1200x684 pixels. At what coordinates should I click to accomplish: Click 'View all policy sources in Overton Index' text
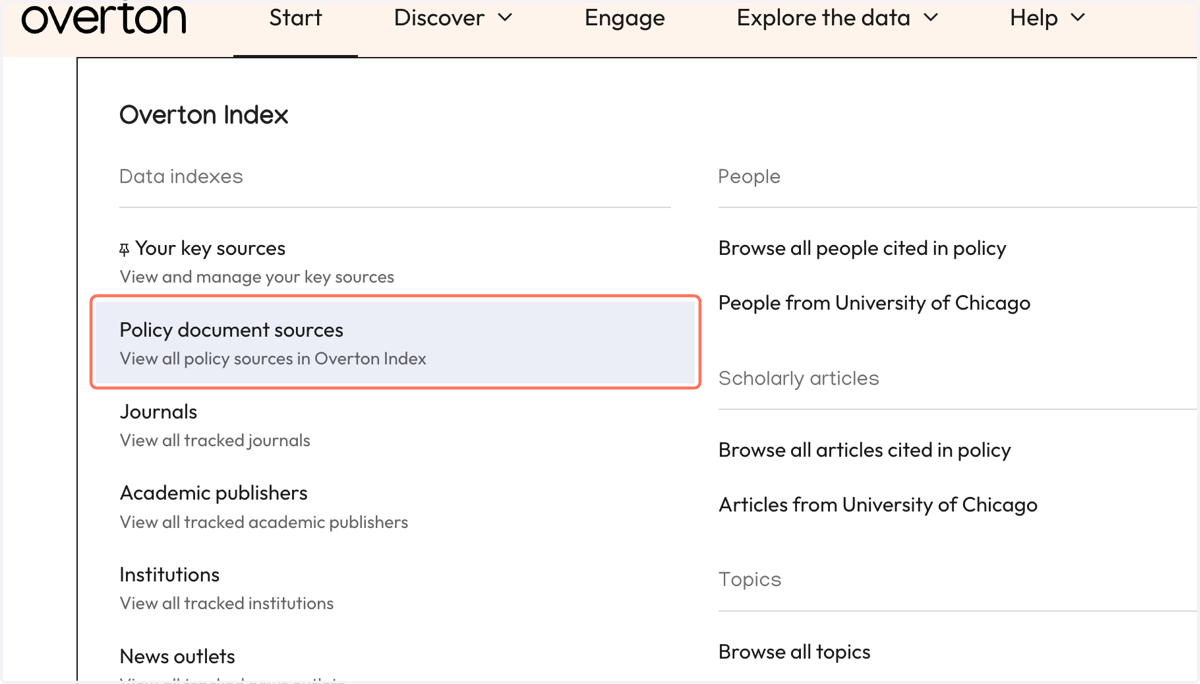click(273, 358)
